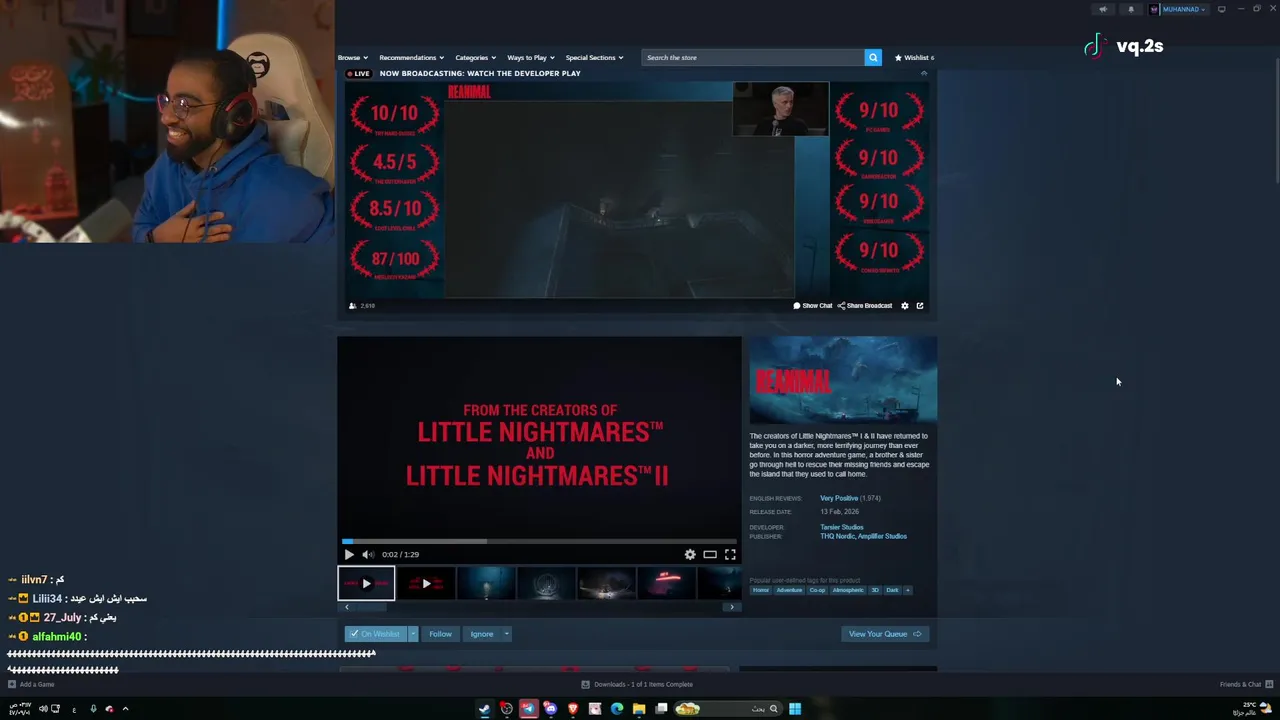Open the Ways to Play dropdown
The height and width of the screenshot is (720, 1280).
[530, 57]
